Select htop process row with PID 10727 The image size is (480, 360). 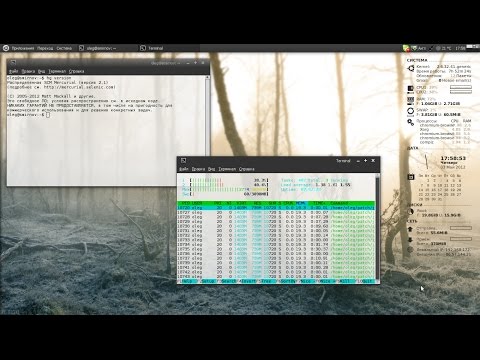(x=276, y=212)
